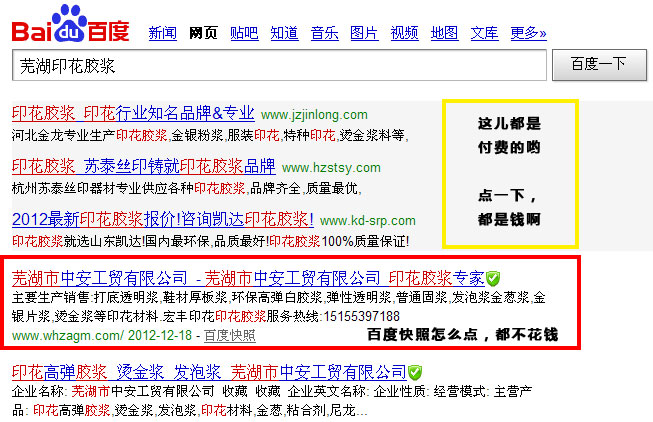This screenshot has height=422, width=653.
Task: Go to the 地图 tab
Action: click(x=444, y=33)
